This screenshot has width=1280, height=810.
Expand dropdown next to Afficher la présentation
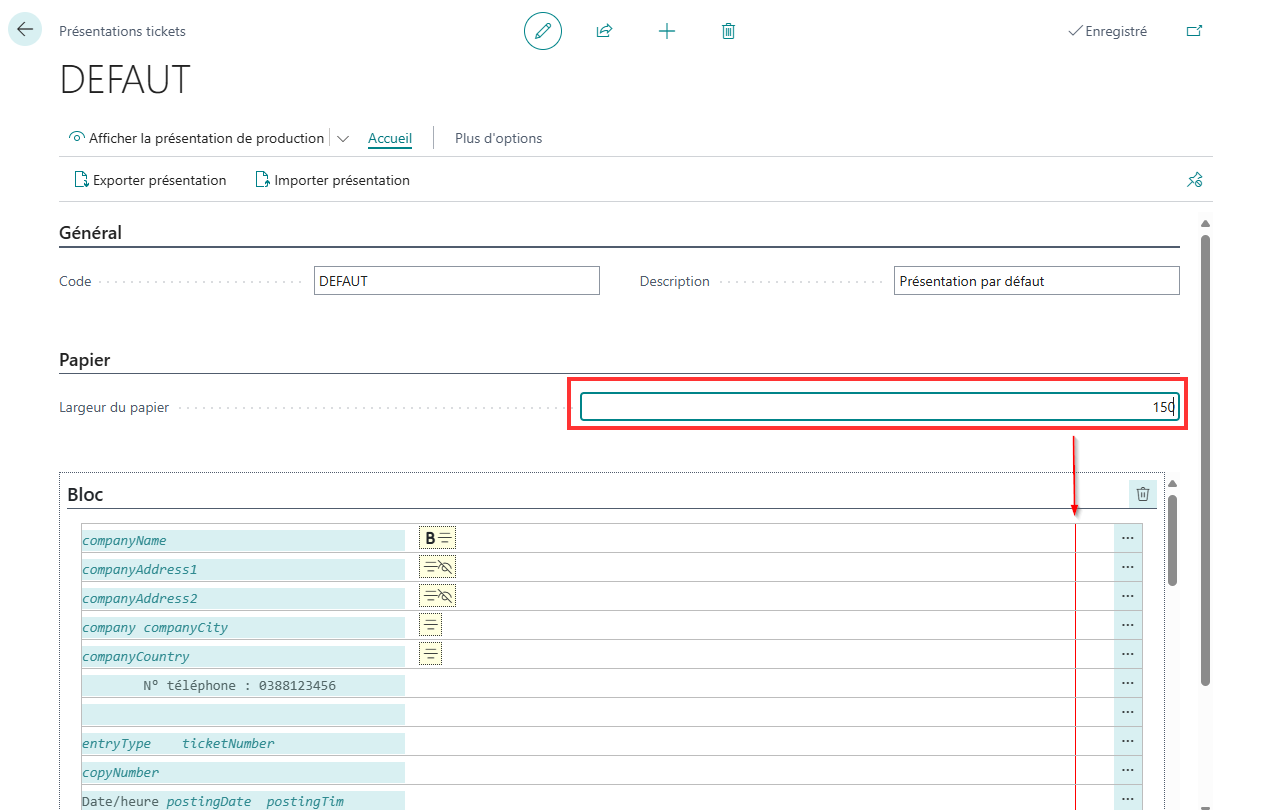pyautogui.click(x=343, y=139)
